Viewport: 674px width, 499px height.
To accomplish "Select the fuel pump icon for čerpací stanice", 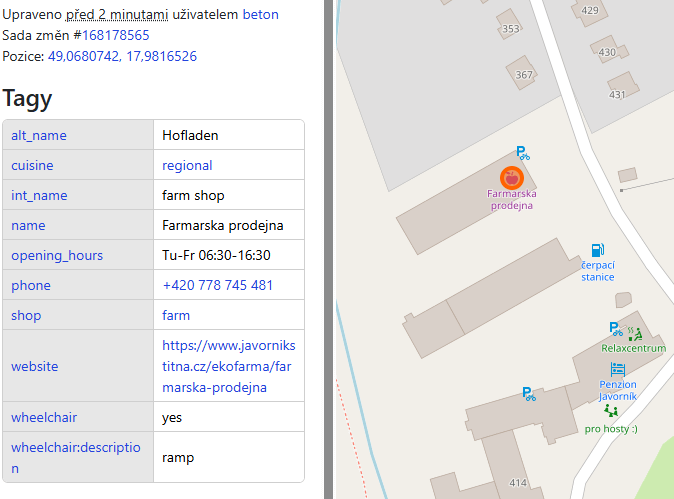I will pos(597,250).
